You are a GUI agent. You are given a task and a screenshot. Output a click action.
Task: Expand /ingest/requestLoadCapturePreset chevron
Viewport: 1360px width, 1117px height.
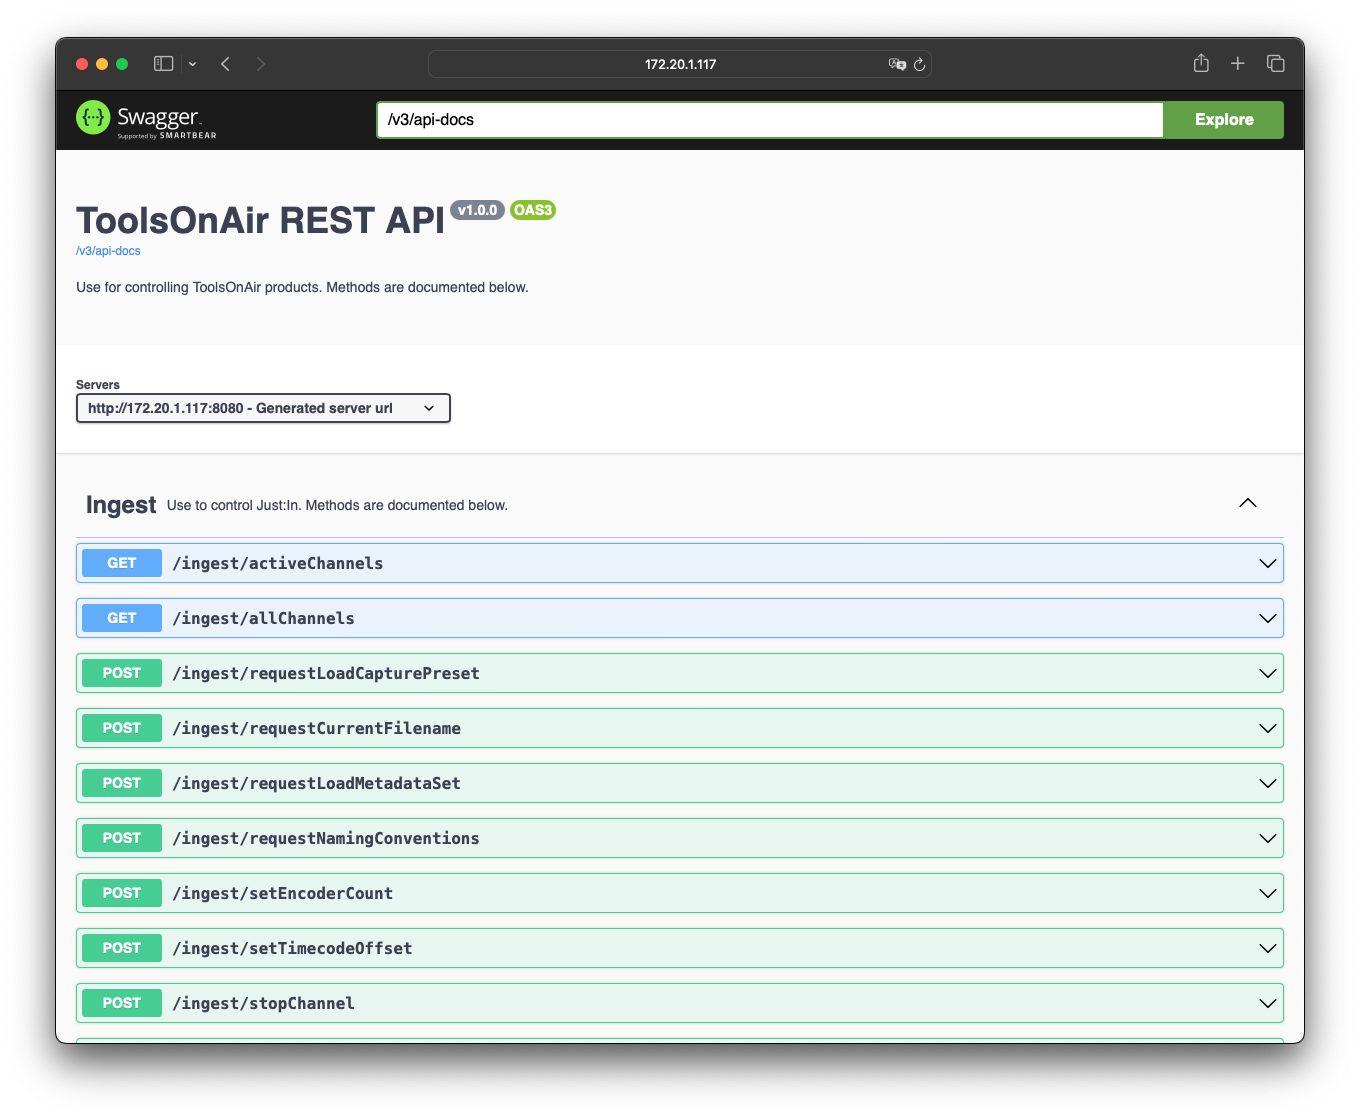(1268, 673)
